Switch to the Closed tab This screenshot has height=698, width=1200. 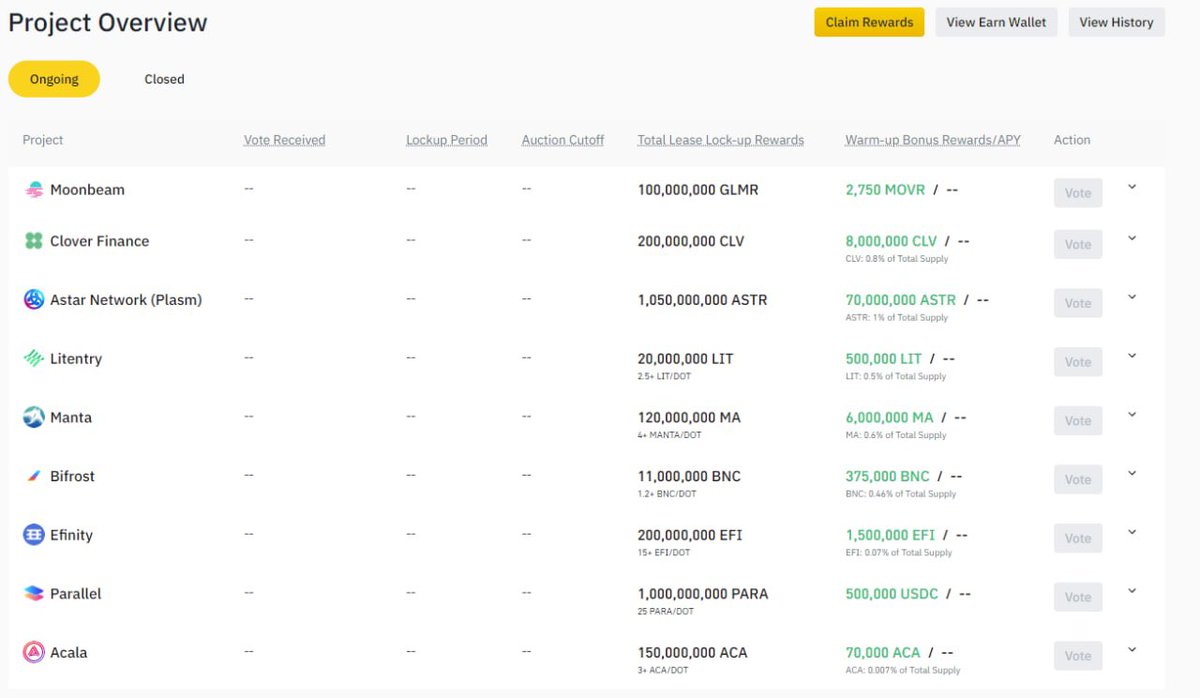tap(164, 79)
